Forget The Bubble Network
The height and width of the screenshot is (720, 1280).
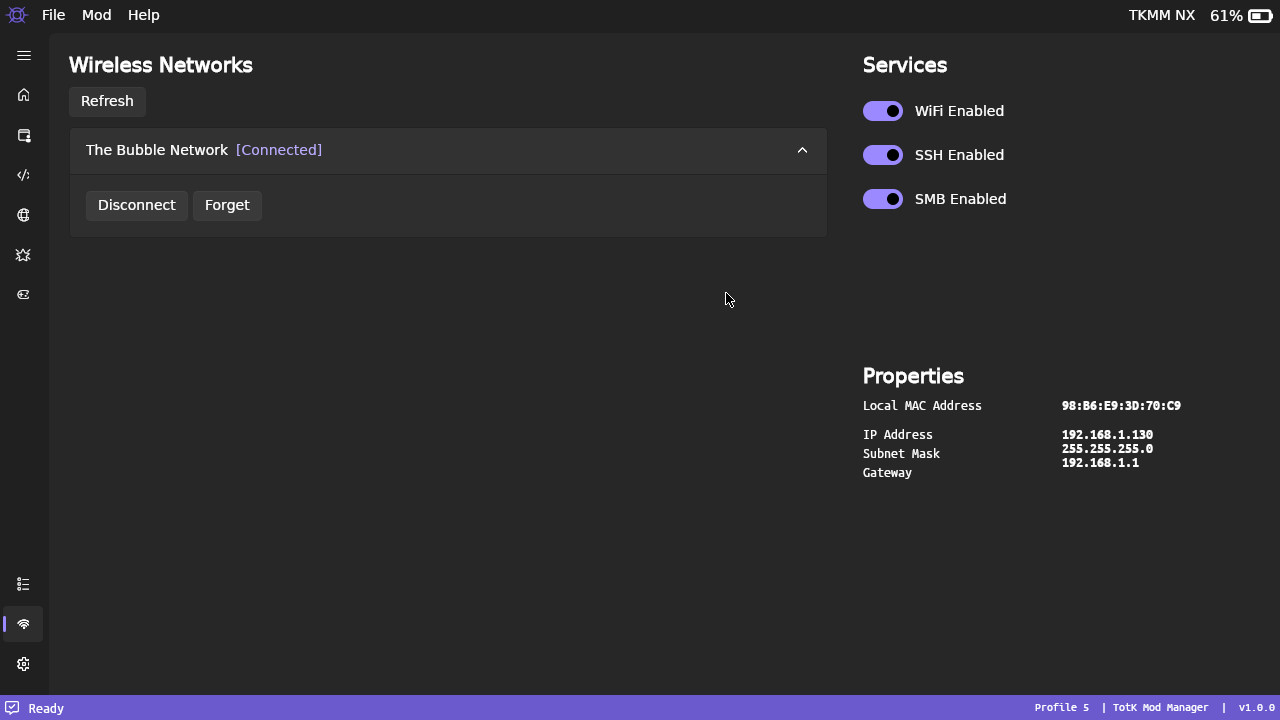click(227, 205)
